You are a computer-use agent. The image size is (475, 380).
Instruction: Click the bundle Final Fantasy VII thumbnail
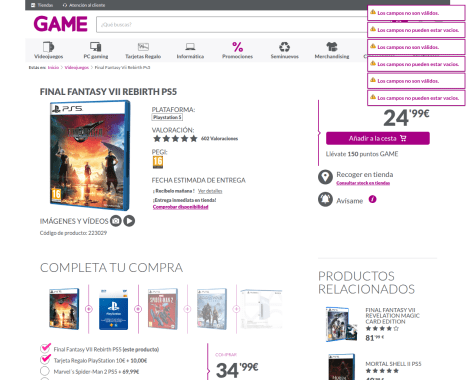(x=64, y=309)
